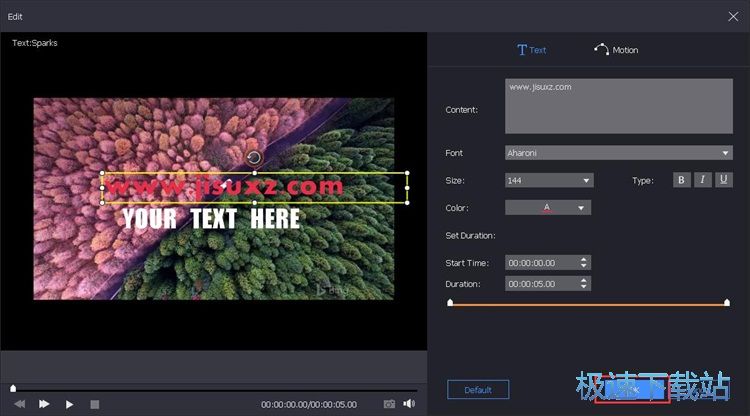Click the rotate handle above the text box
Viewport: 750px width, 416px height.
[x=254, y=157]
